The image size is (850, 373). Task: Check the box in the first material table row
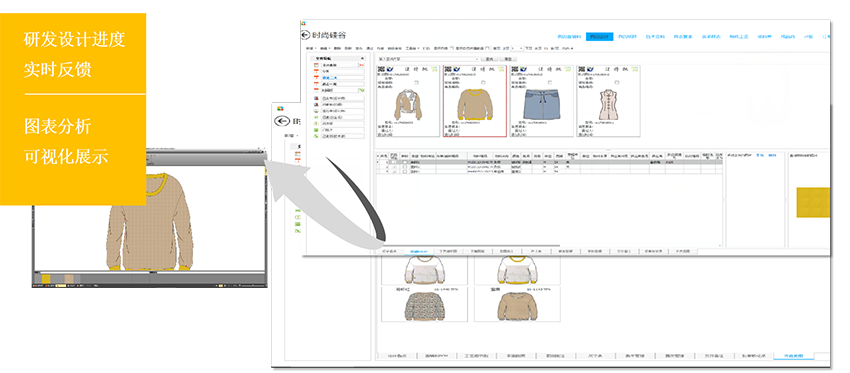coord(404,162)
